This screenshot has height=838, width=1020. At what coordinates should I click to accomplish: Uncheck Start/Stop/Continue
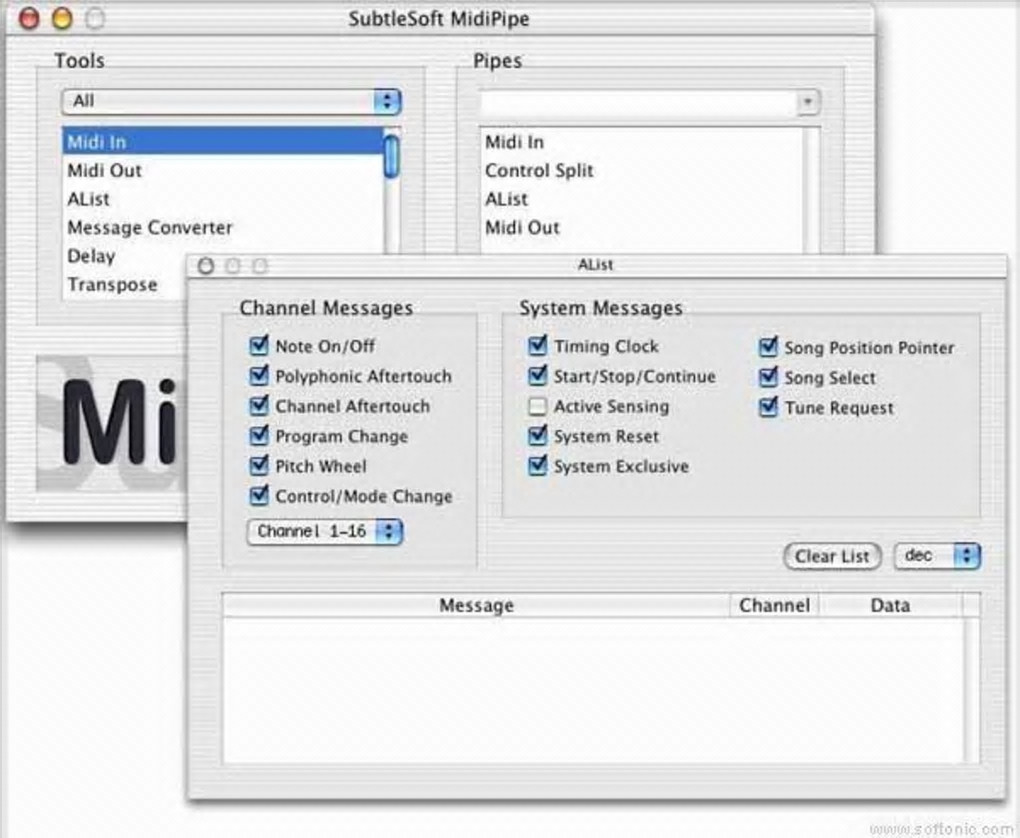point(537,375)
